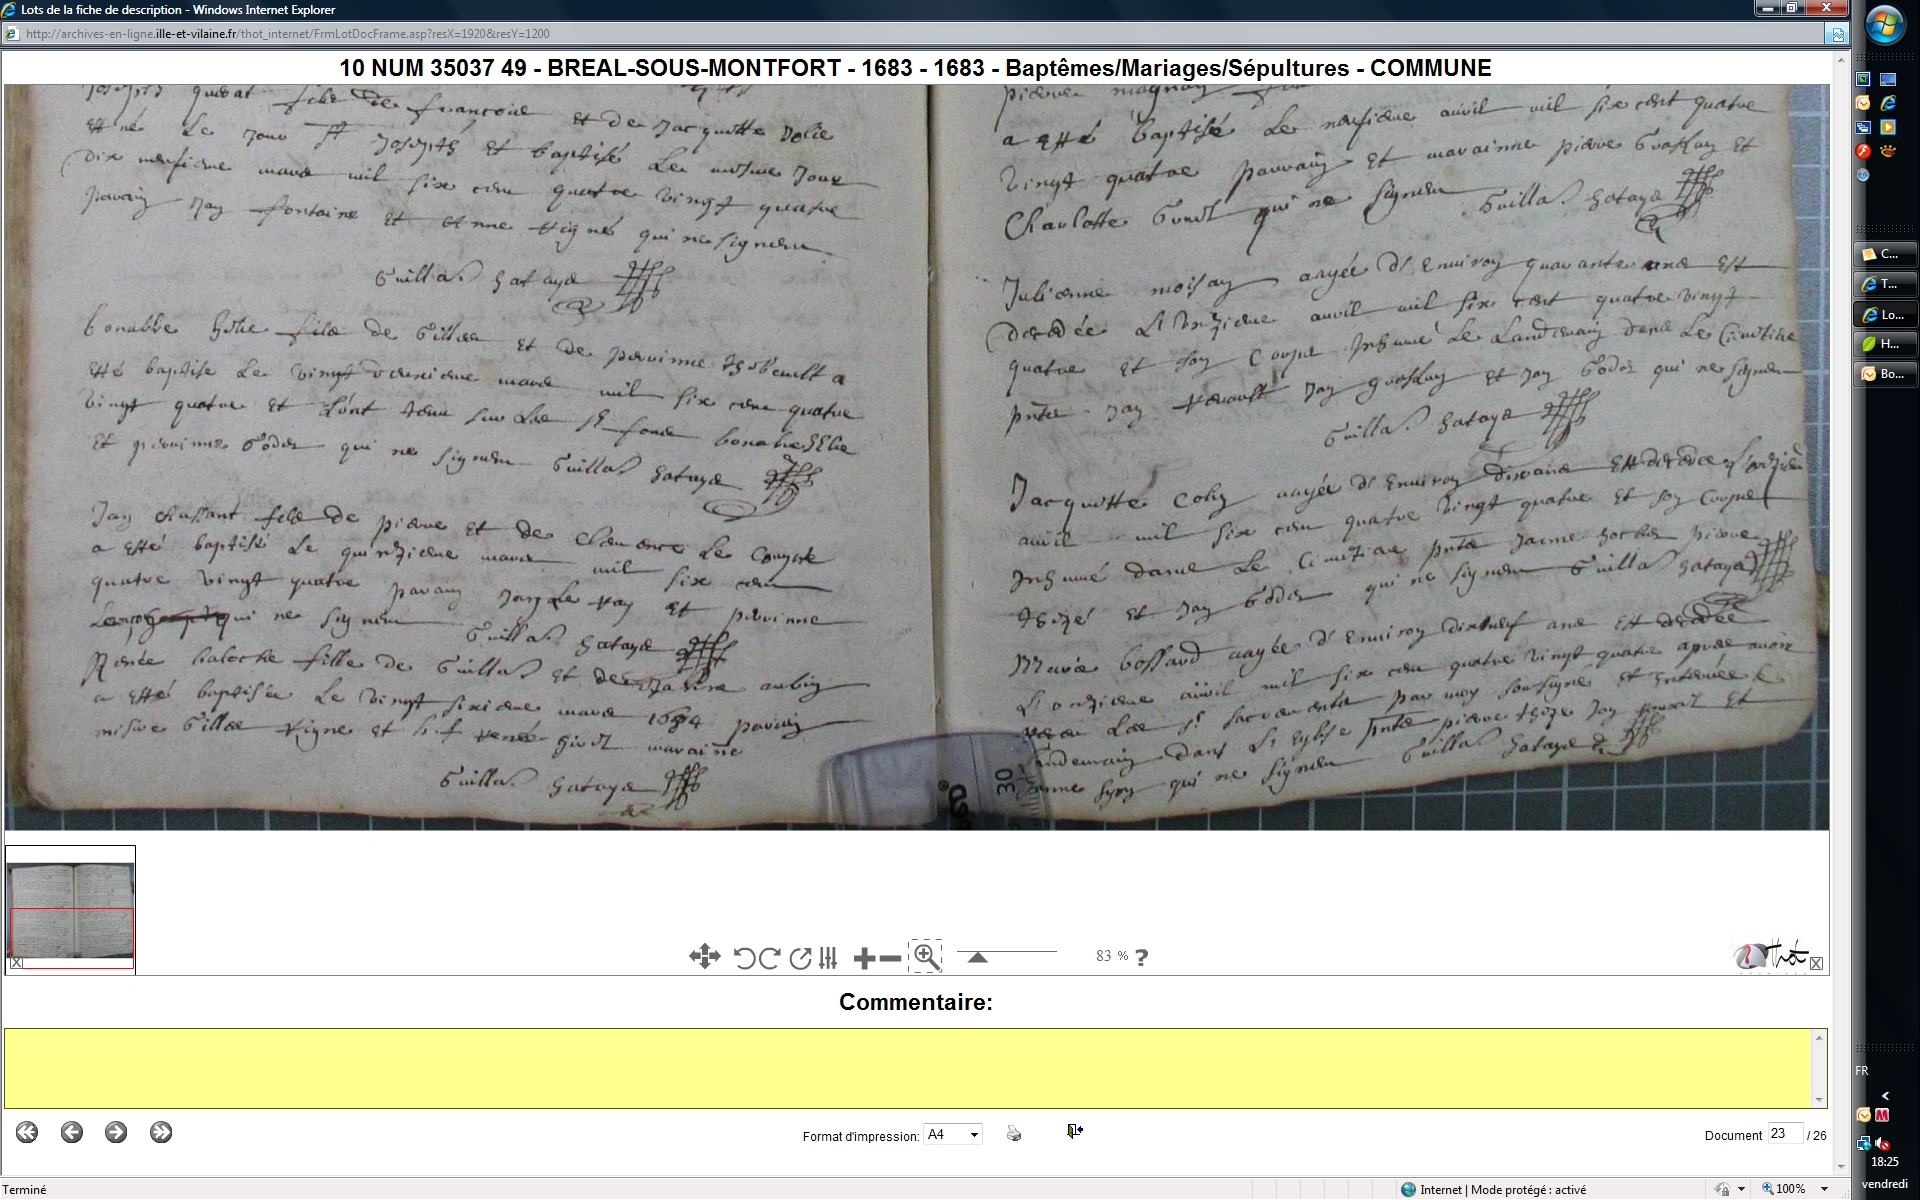The height and width of the screenshot is (1200, 1920).
Task: Select the pan/move image tool
Action: (x=704, y=957)
